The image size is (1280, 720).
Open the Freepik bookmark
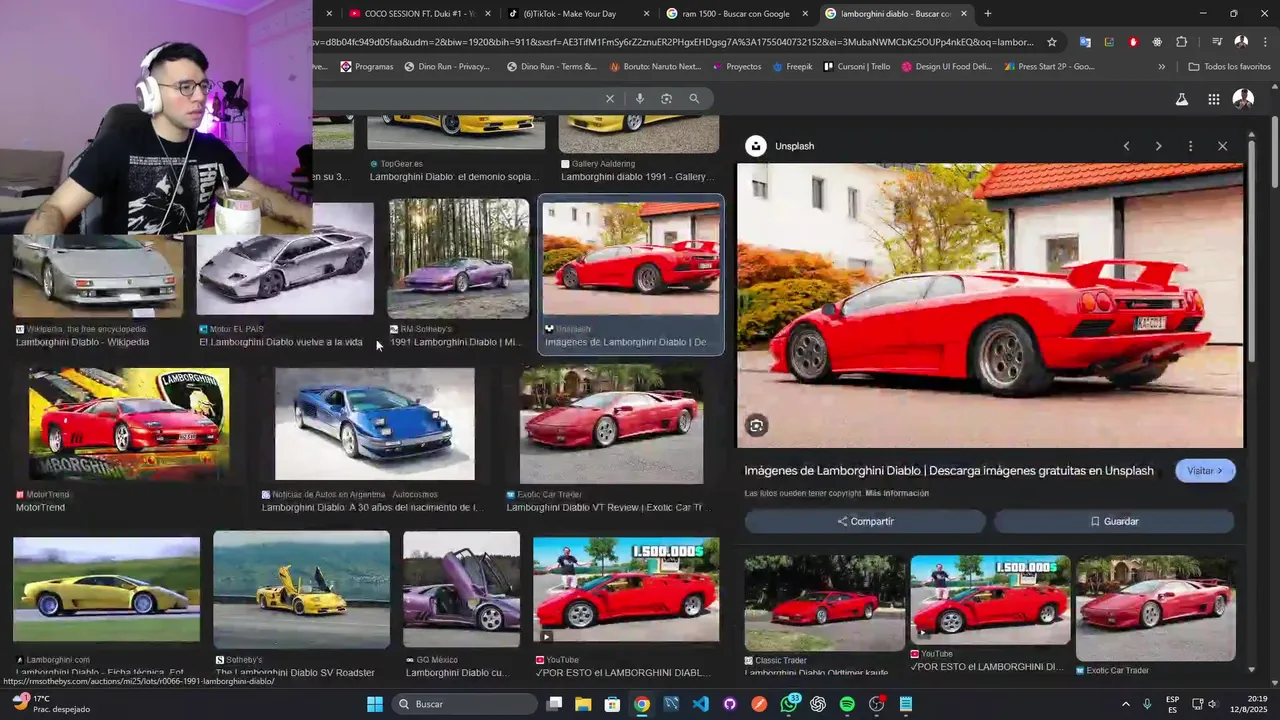click(x=791, y=67)
